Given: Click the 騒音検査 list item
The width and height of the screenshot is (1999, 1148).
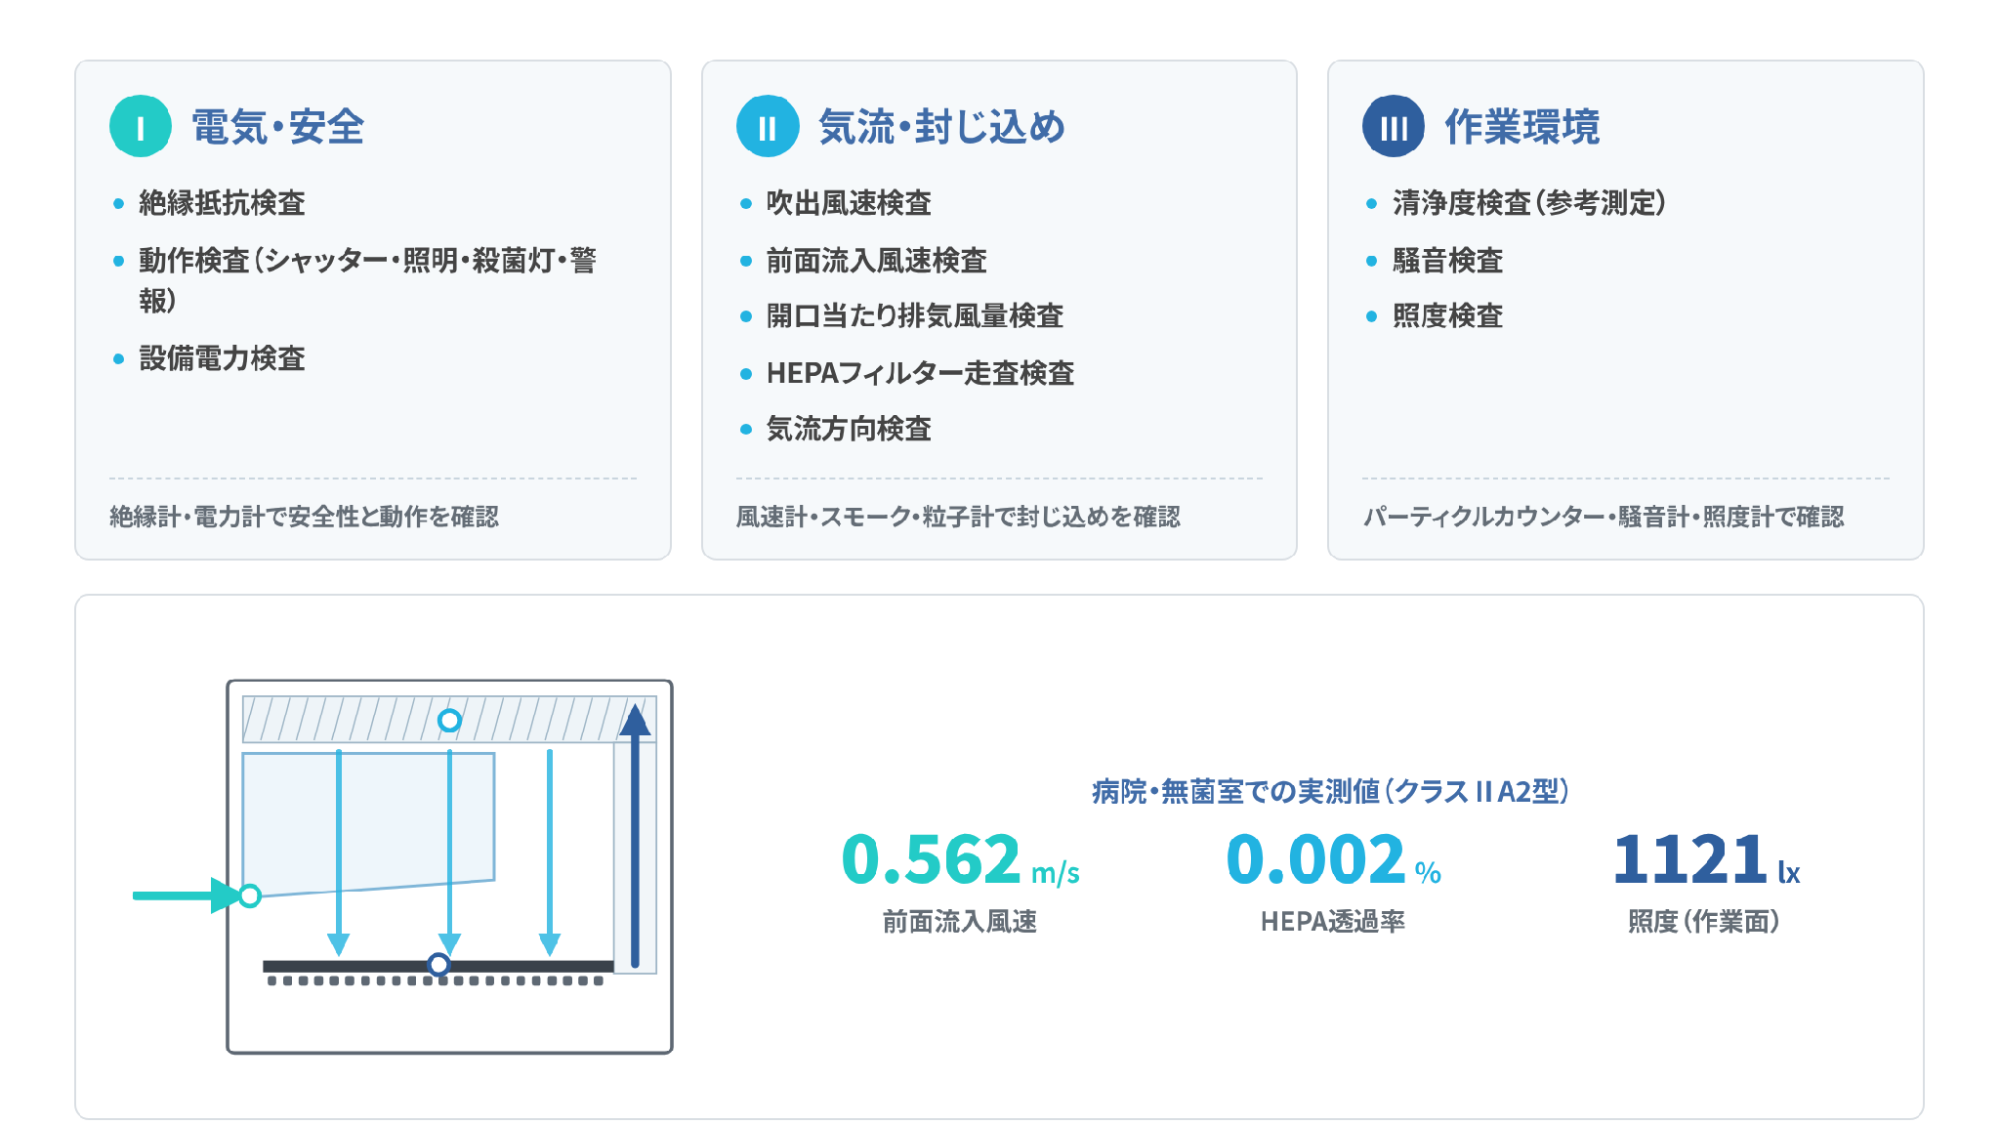Looking at the screenshot, I should (x=1448, y=261).
